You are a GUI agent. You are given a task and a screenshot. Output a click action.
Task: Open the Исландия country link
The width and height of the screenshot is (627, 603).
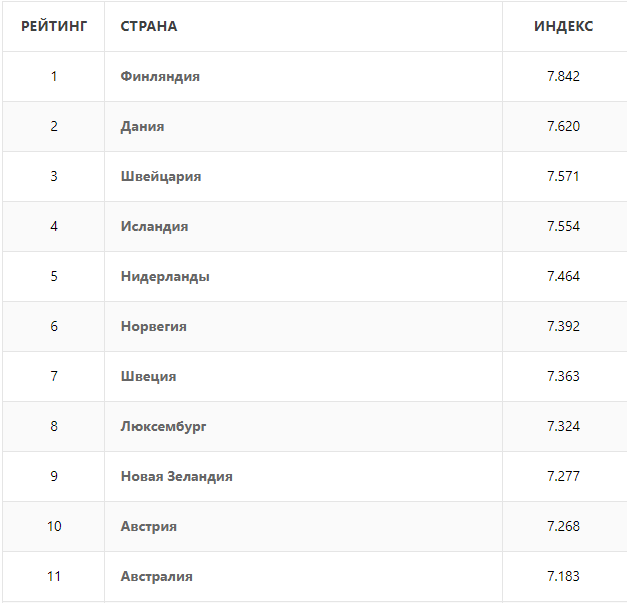click(x=154, y=226)
